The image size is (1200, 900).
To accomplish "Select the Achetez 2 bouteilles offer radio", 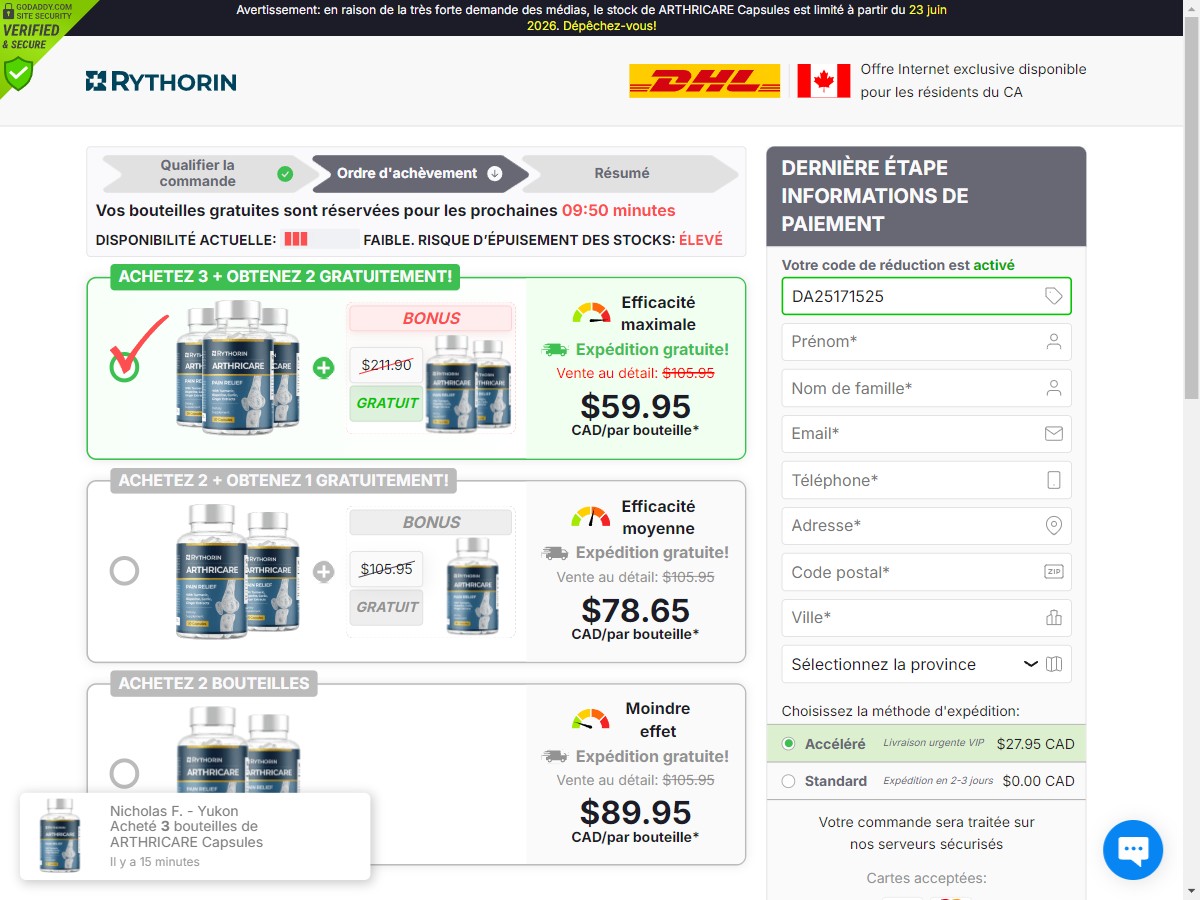I will 124,773.
